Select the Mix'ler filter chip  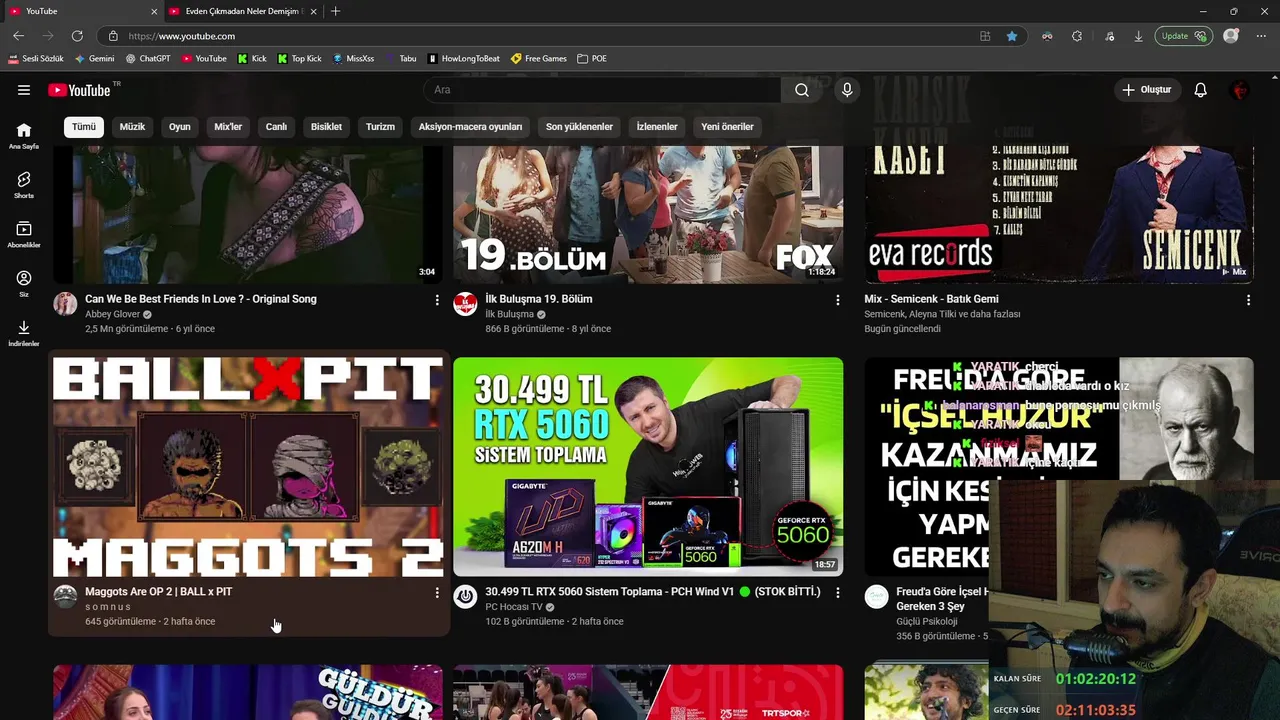228,127
